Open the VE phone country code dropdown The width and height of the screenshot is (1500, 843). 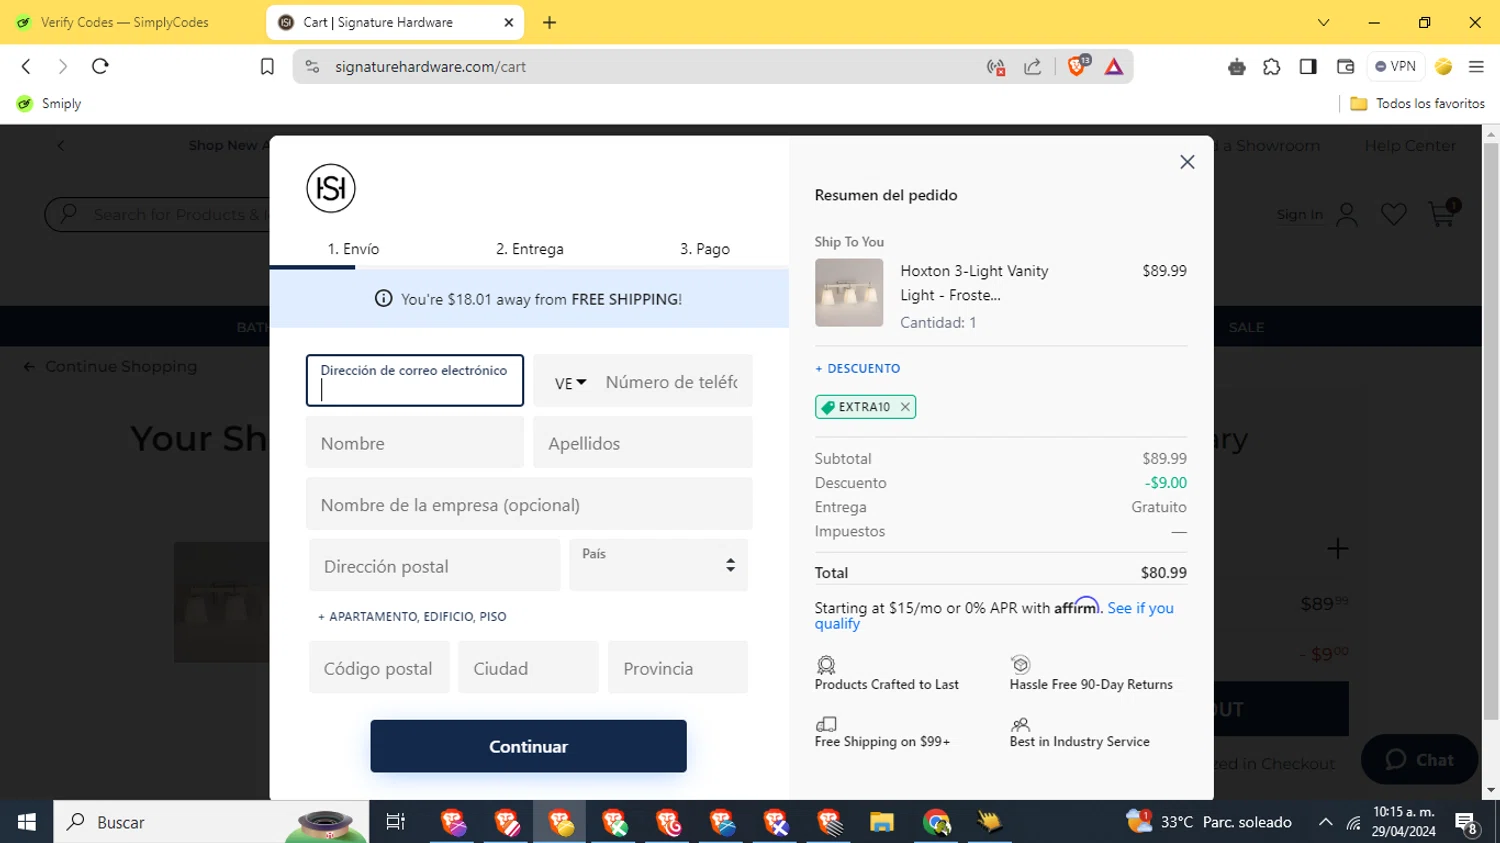(570, 383)
